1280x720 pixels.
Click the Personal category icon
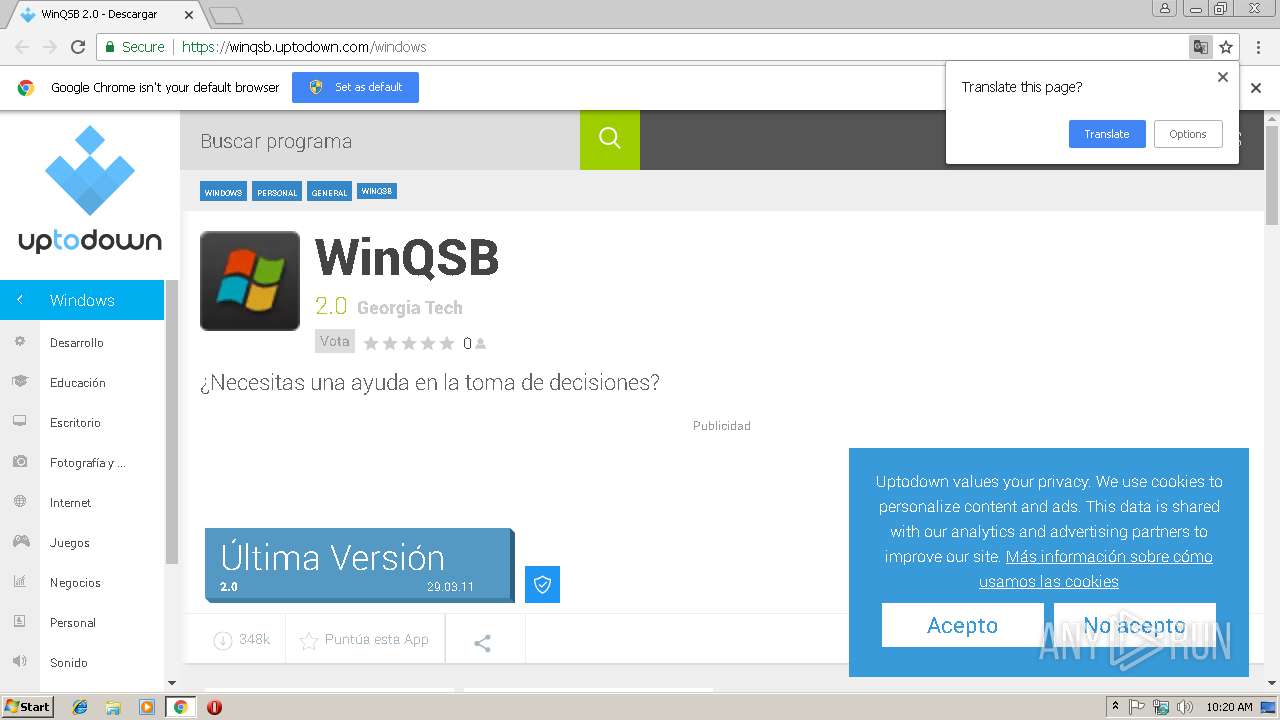[20, 622]
